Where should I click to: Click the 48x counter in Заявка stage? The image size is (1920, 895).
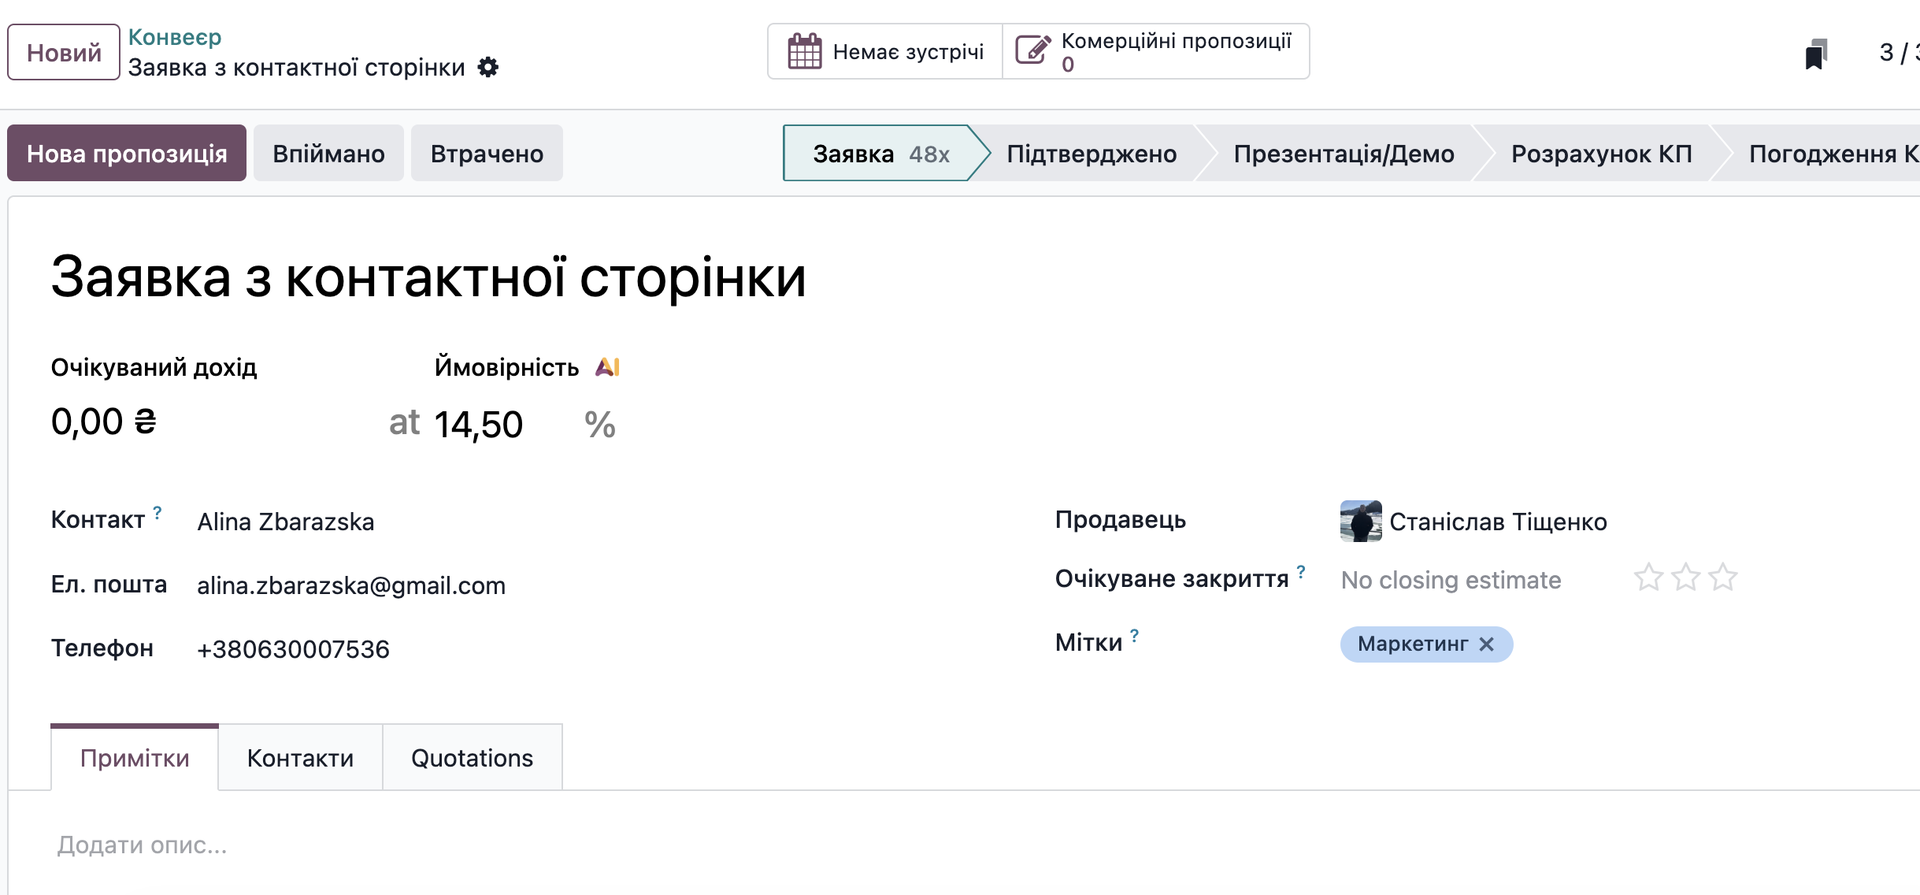929,154
